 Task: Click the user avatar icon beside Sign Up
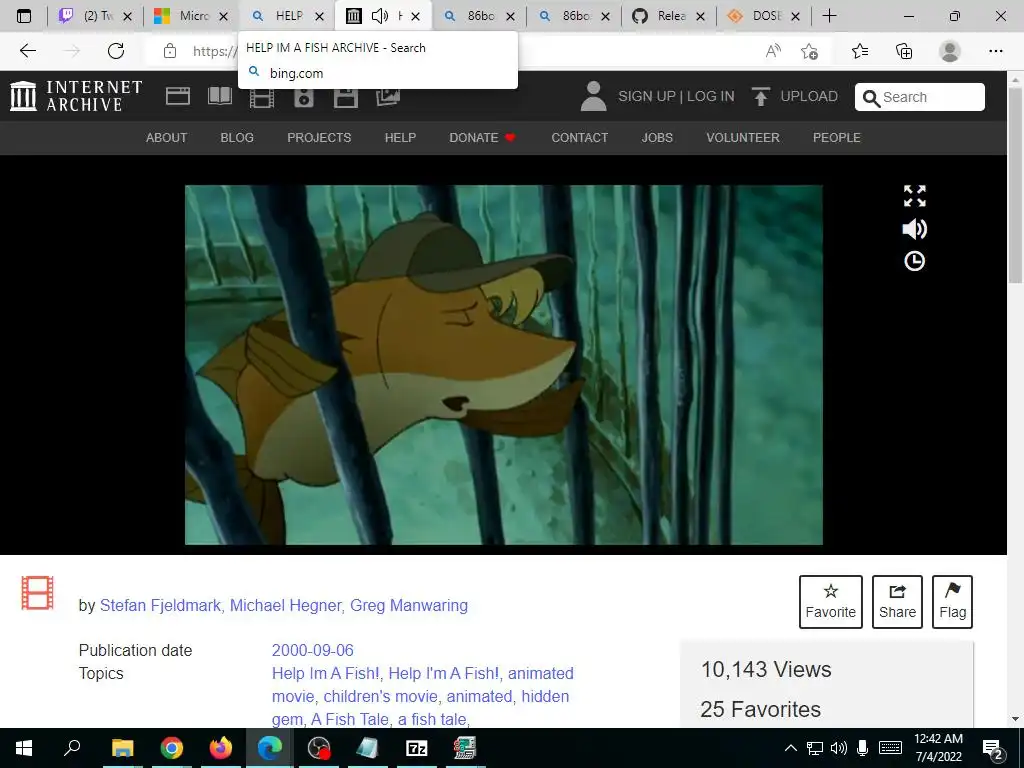(x=594, y=96)
